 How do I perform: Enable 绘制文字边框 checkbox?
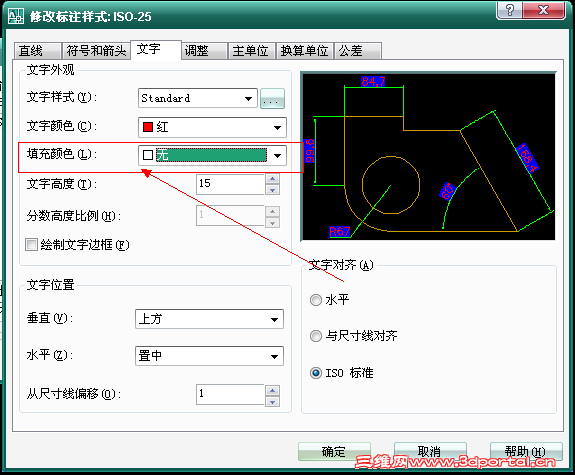pyautogui.click(x=32, y=245)
